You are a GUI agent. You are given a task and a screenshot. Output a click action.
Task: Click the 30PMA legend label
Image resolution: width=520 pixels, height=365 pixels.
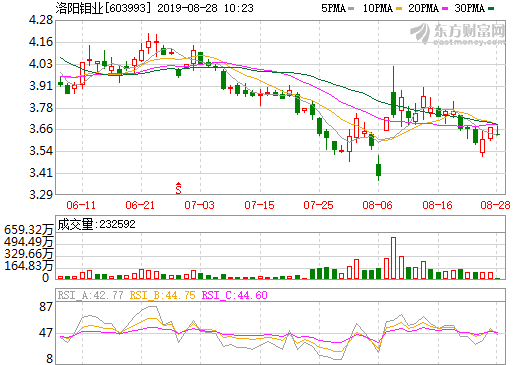tap(469, 8)
